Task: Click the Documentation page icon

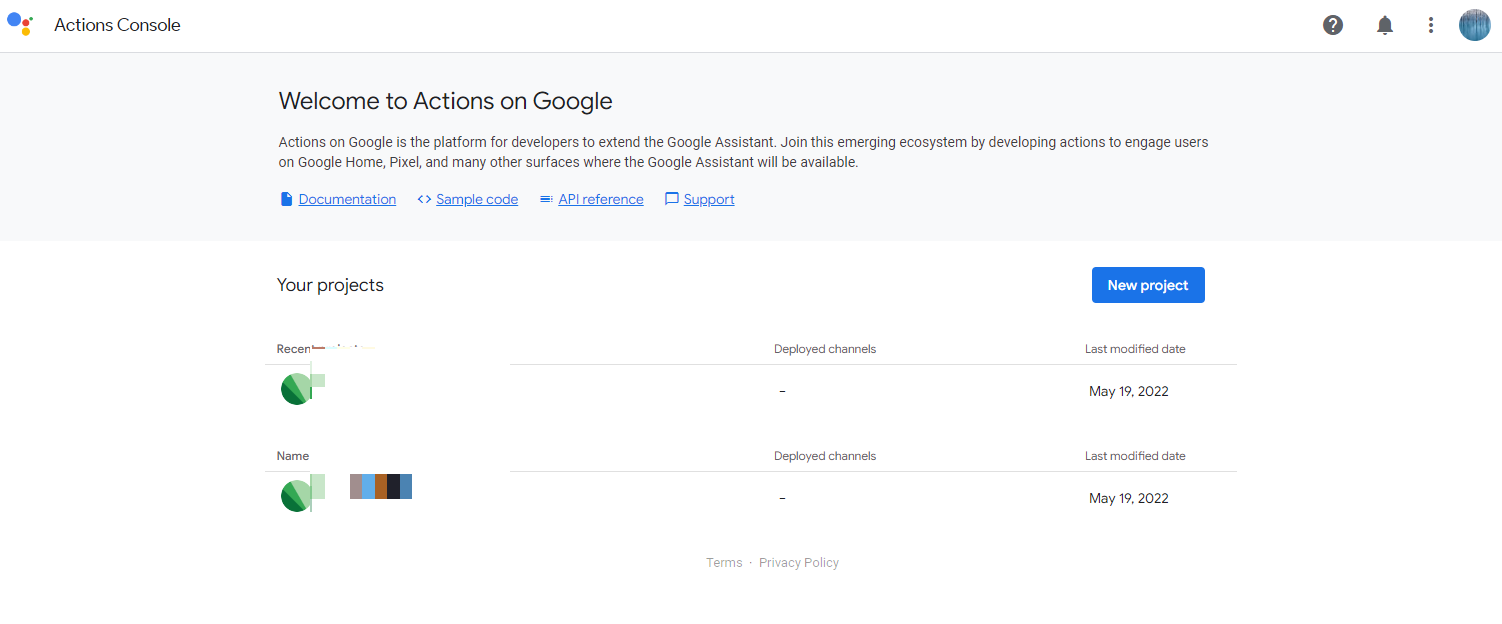Action: point(287,199)
